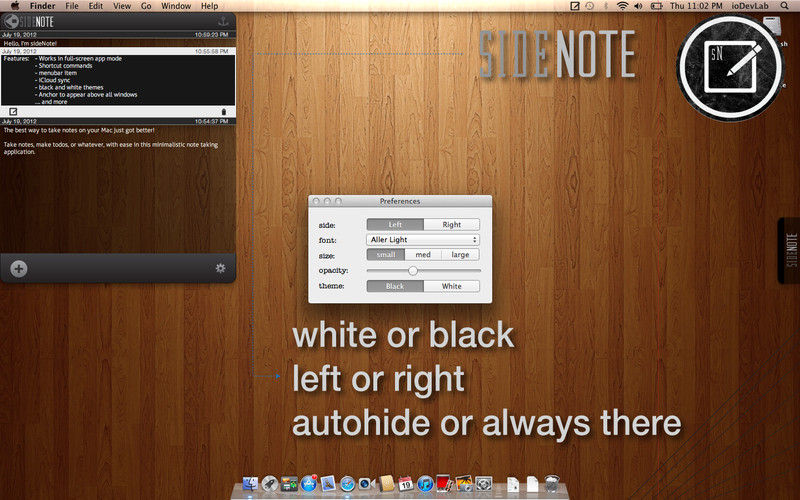Viewport: 800px width, 500px height.
Task: Click the hard drive icon on desktop
Action: (x=772, y=27)
